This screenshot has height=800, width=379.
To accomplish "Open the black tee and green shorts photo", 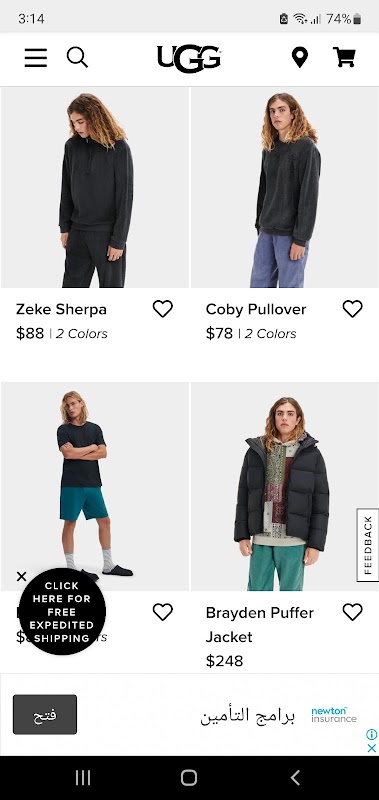I will 95,486.
